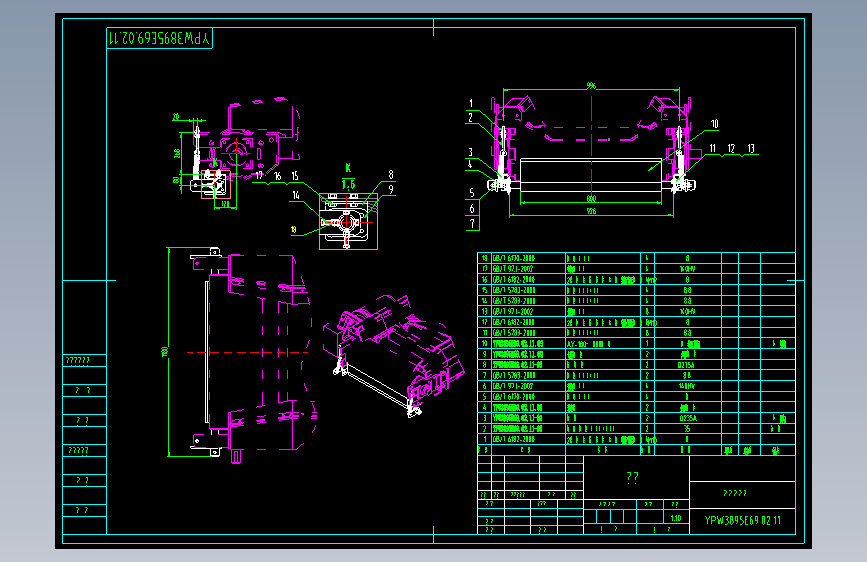867x562 pixels.
Task: Select balloon callout 3 on the front view
Action: (x=471, y=152)
